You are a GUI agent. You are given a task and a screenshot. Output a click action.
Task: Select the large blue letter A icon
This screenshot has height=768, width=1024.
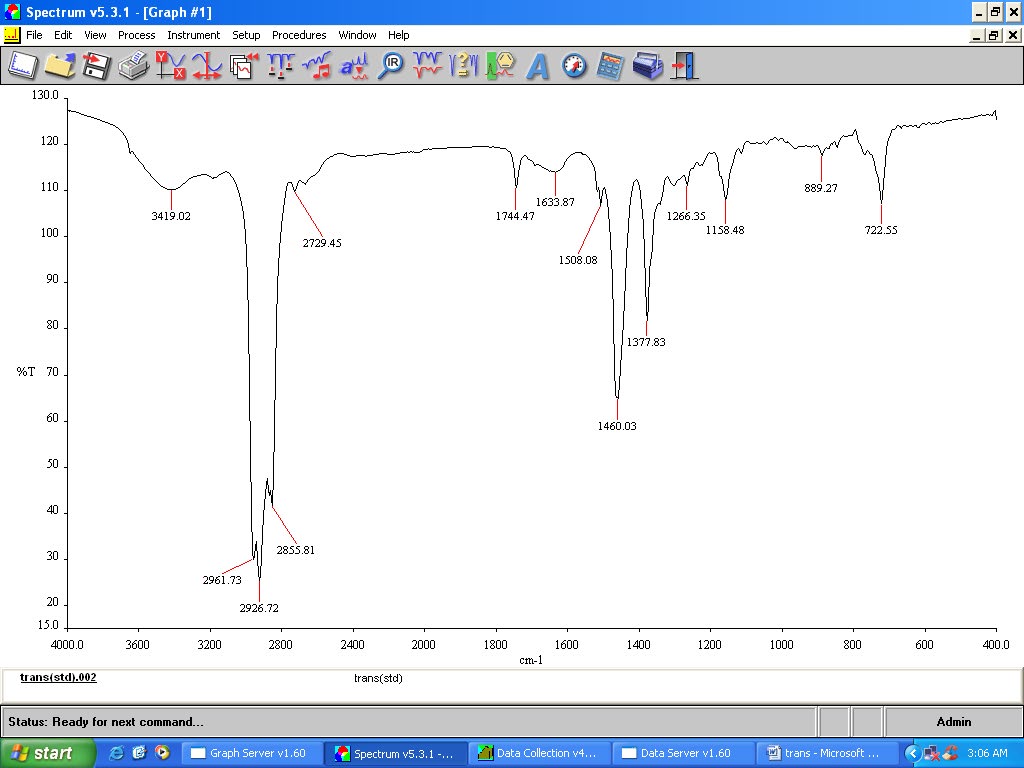tap(537, 66)
